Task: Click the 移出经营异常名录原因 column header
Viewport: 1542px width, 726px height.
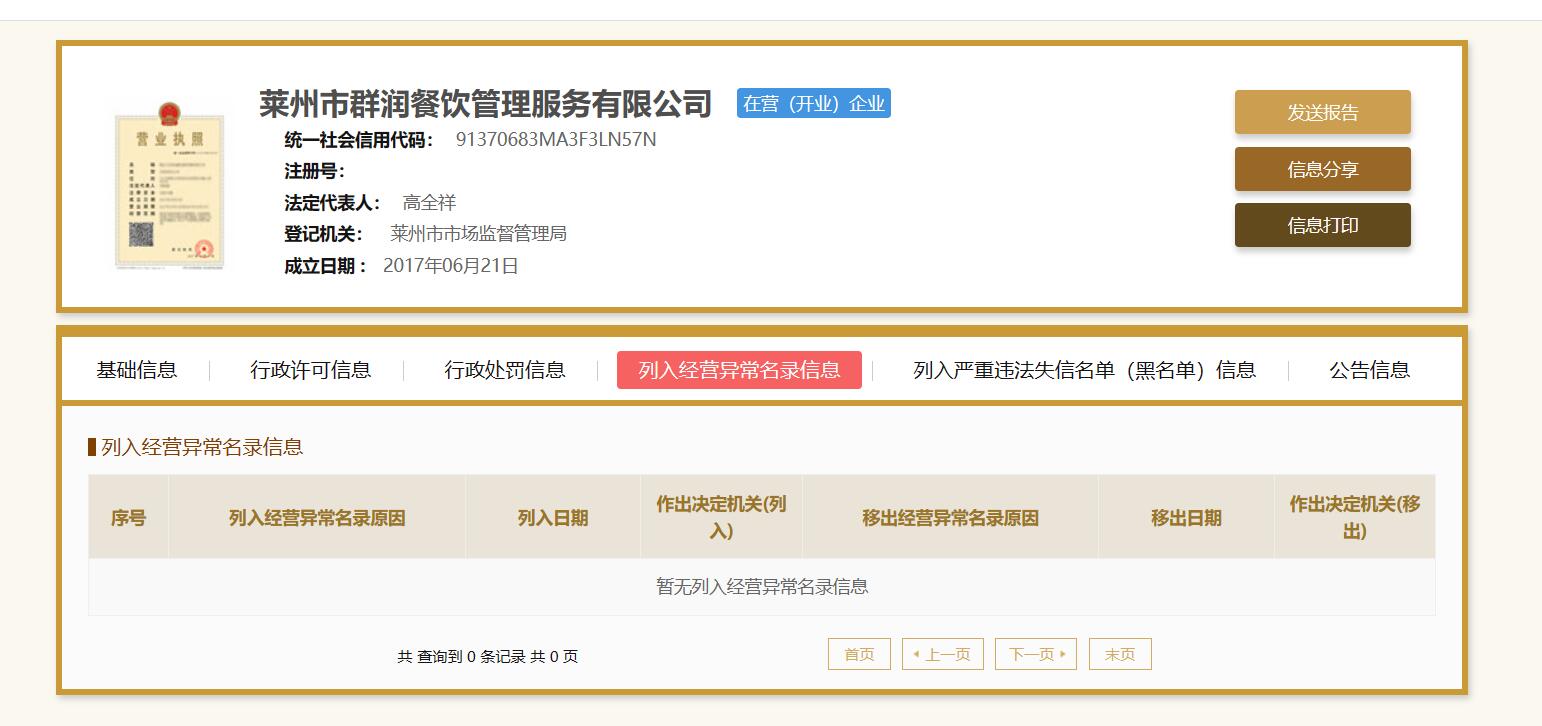Action: click(950, 517)
